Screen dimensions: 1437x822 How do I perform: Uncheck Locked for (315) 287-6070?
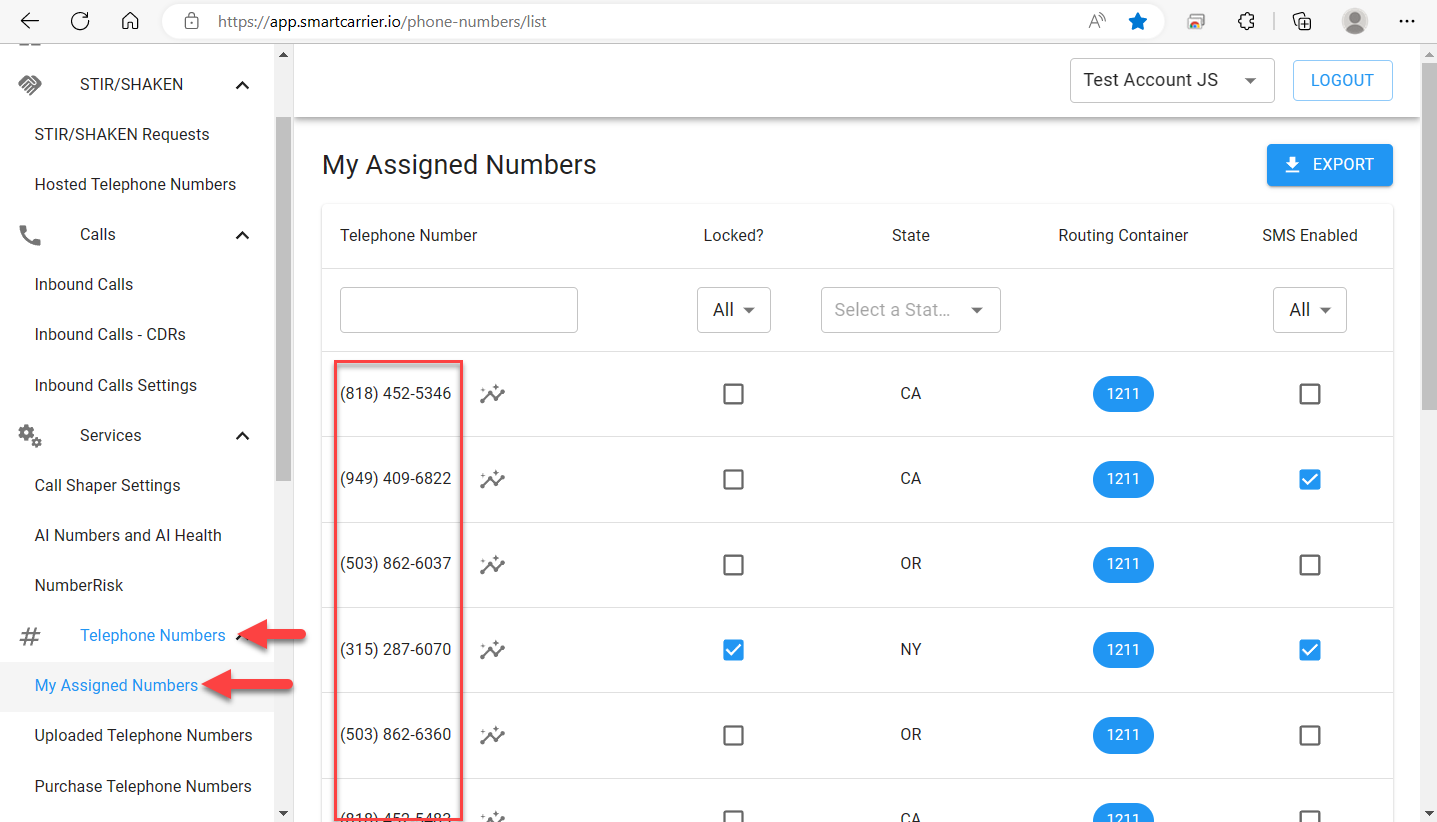pyautogui.click(x=733, y=650)
